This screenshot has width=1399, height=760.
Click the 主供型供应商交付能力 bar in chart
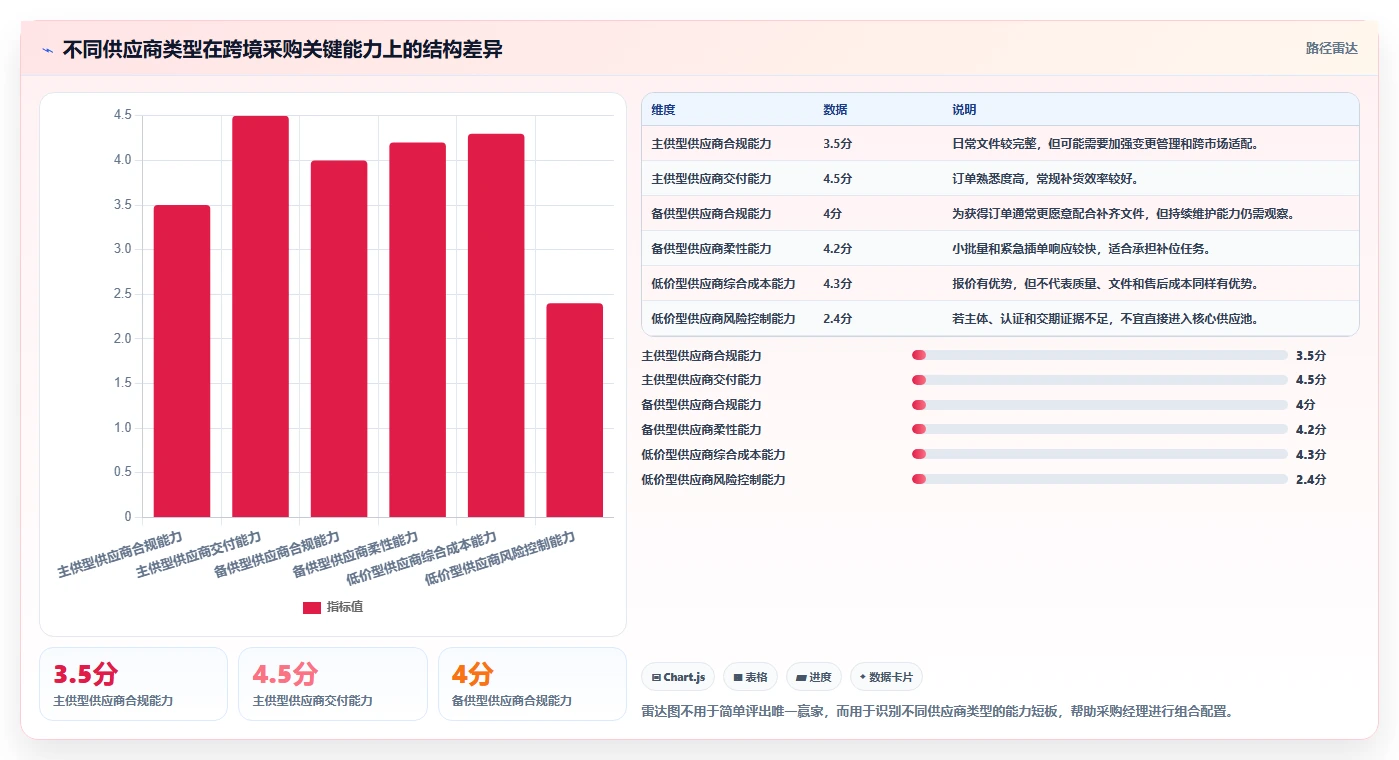(x=260, y=316)
